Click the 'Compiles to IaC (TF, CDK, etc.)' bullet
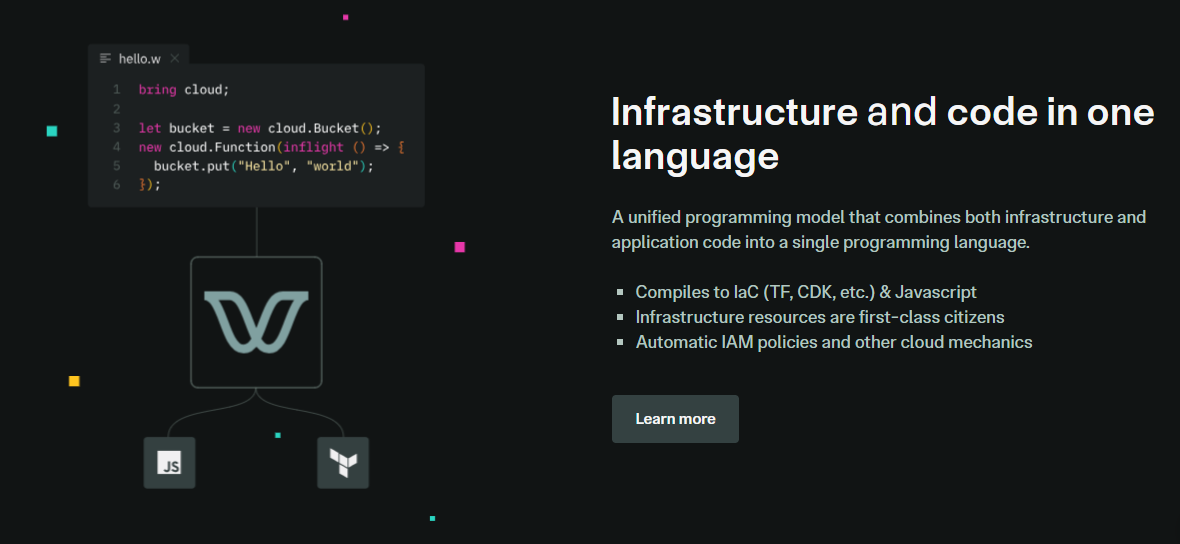This screenshot has height=544, width=1180. [x=806, y=292]
